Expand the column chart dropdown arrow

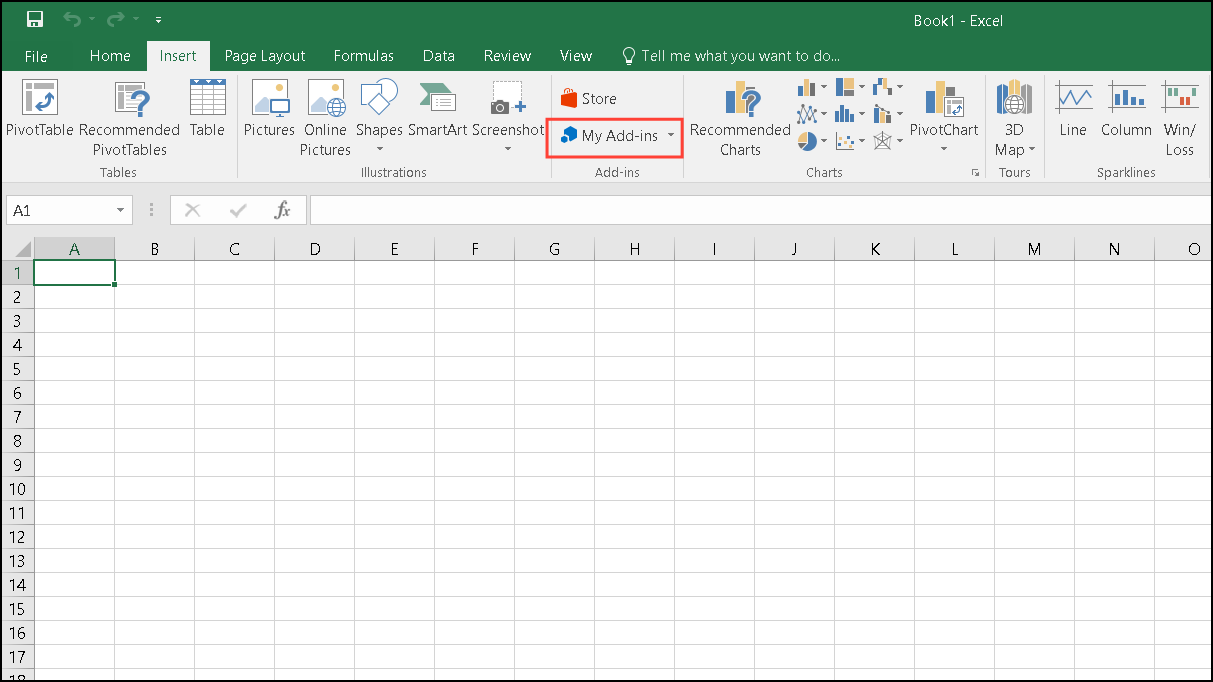point(824,88)
